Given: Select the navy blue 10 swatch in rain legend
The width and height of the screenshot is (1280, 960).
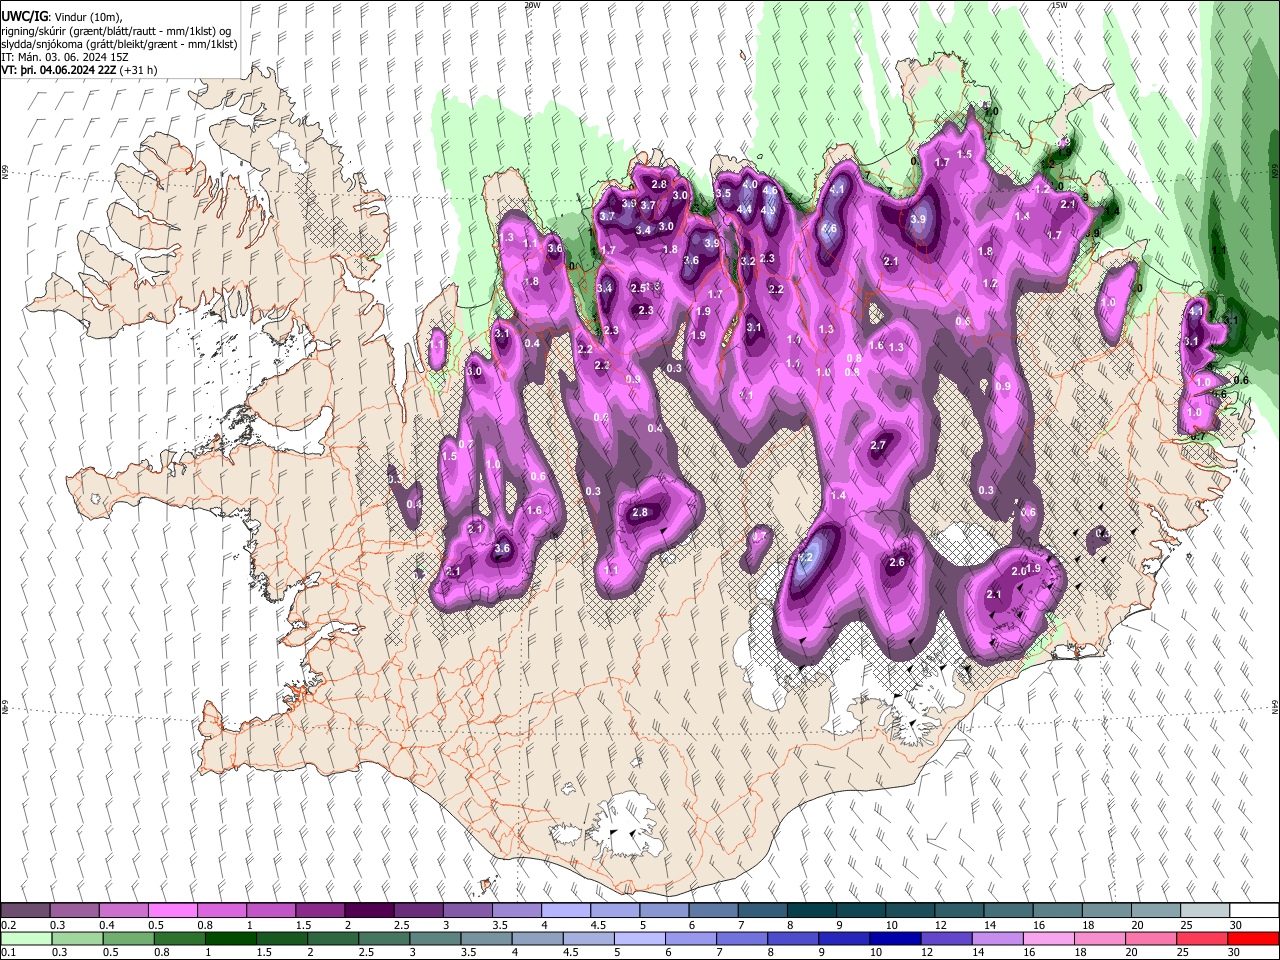Looking at the screenshot, I should pyautogui.click(x=894, y=938).
